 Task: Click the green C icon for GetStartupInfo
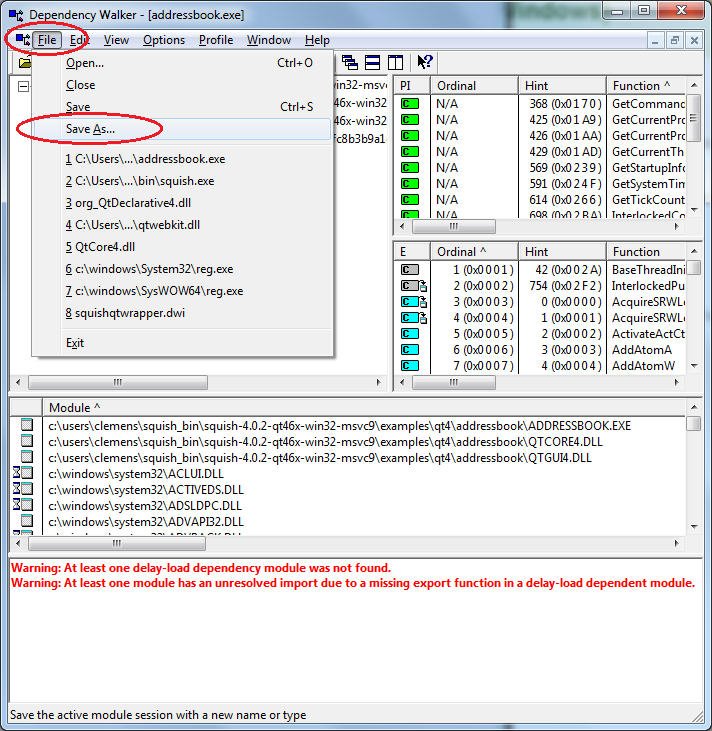point(410,168)
